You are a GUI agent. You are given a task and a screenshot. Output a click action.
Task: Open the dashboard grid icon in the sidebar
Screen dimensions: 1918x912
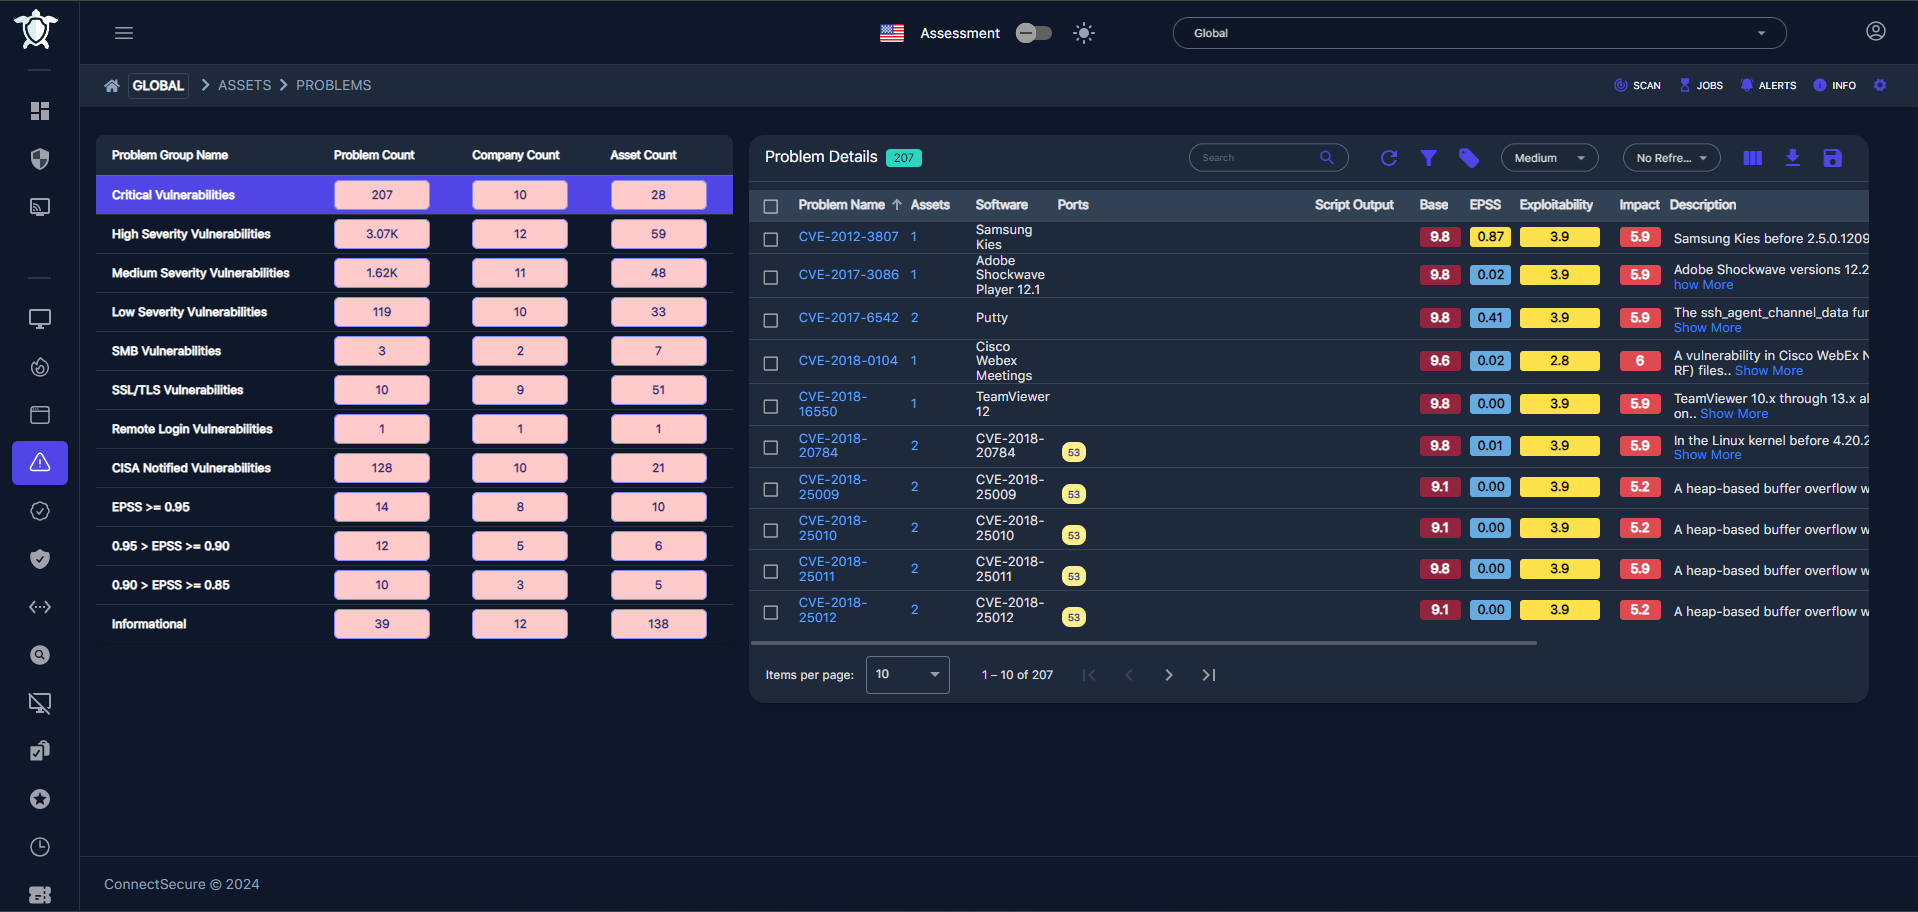40,111
